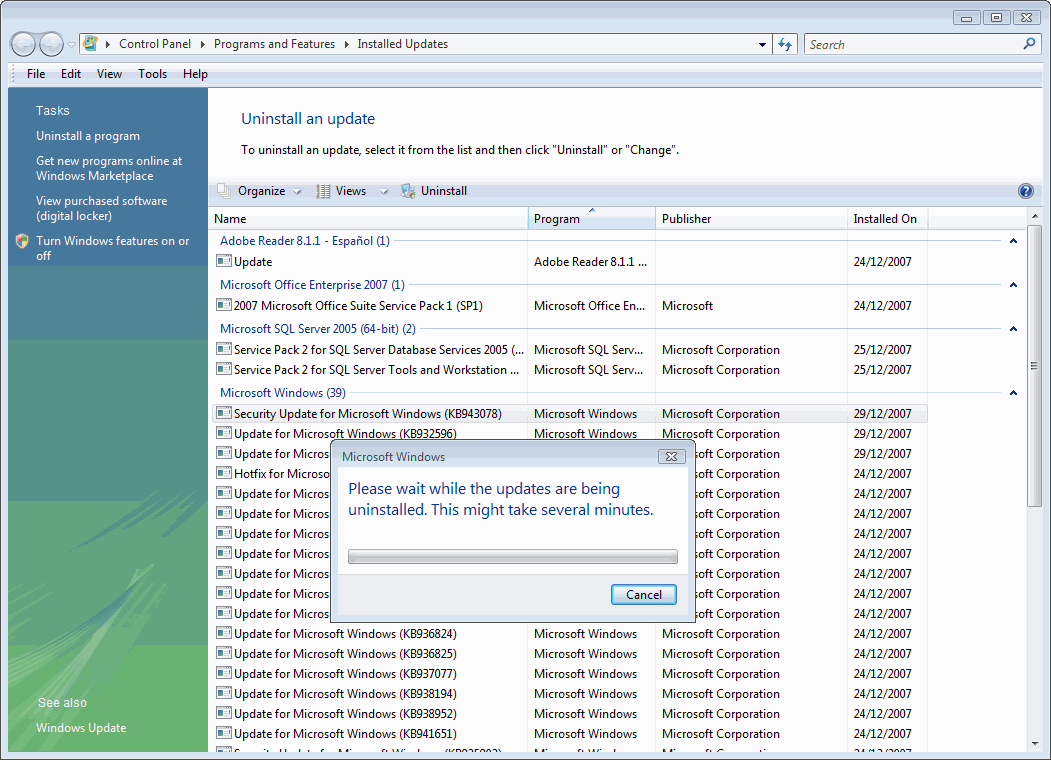Click icon of Hotfix for Microsoft row

[x=224, y=473]
